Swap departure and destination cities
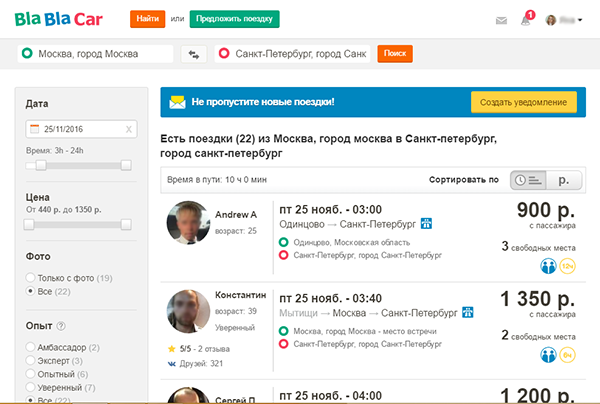 pyautogui.click(x=193, y=54)
